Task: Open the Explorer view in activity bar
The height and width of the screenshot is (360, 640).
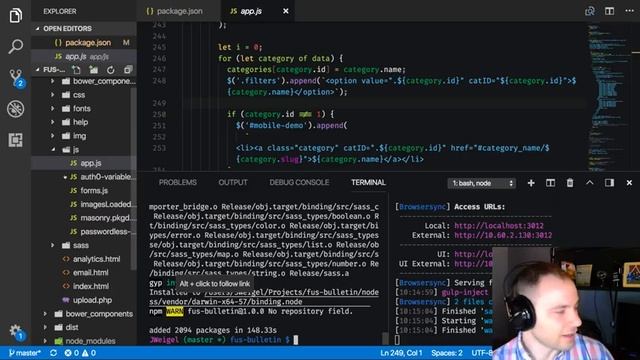Action: pyautogui.click(x=16, y=16)
